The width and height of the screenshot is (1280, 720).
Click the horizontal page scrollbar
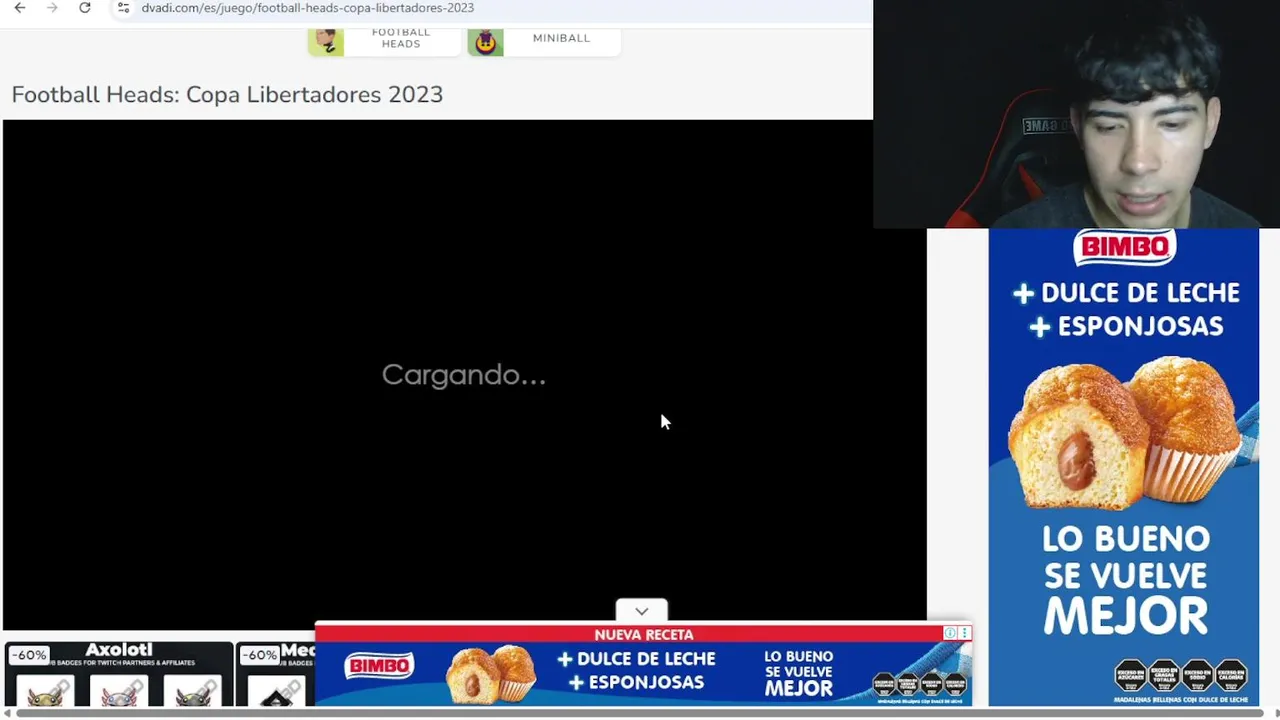point(640,713)
